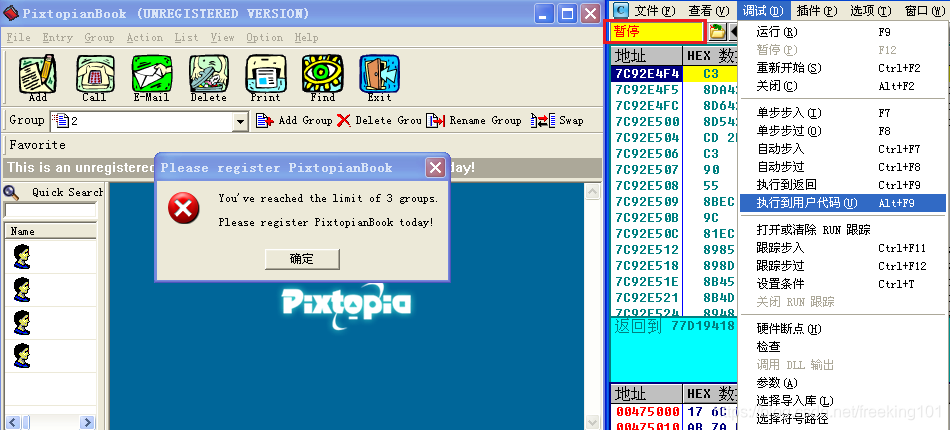Click the Quick Search magnifier icon
The width and height of the screenshot is (950, 430).
pyautogui.click(x=11, y=192)
